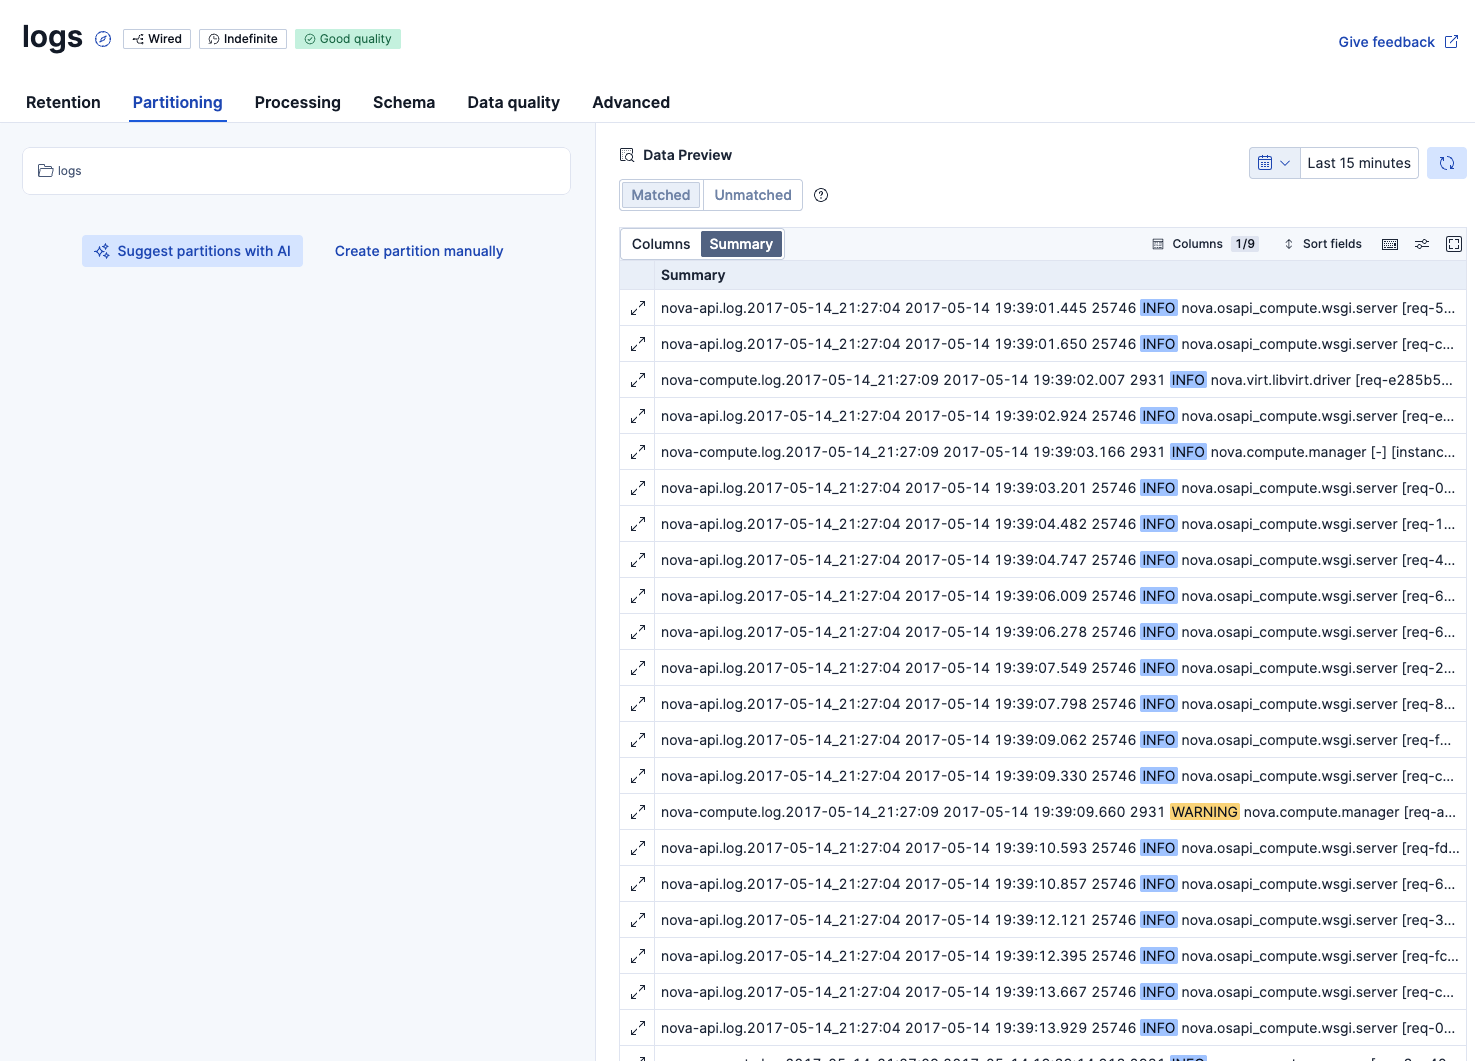Expand the row with timestamp 19:39:06.278
1475x1061 pixels.
tap(638, 632)
